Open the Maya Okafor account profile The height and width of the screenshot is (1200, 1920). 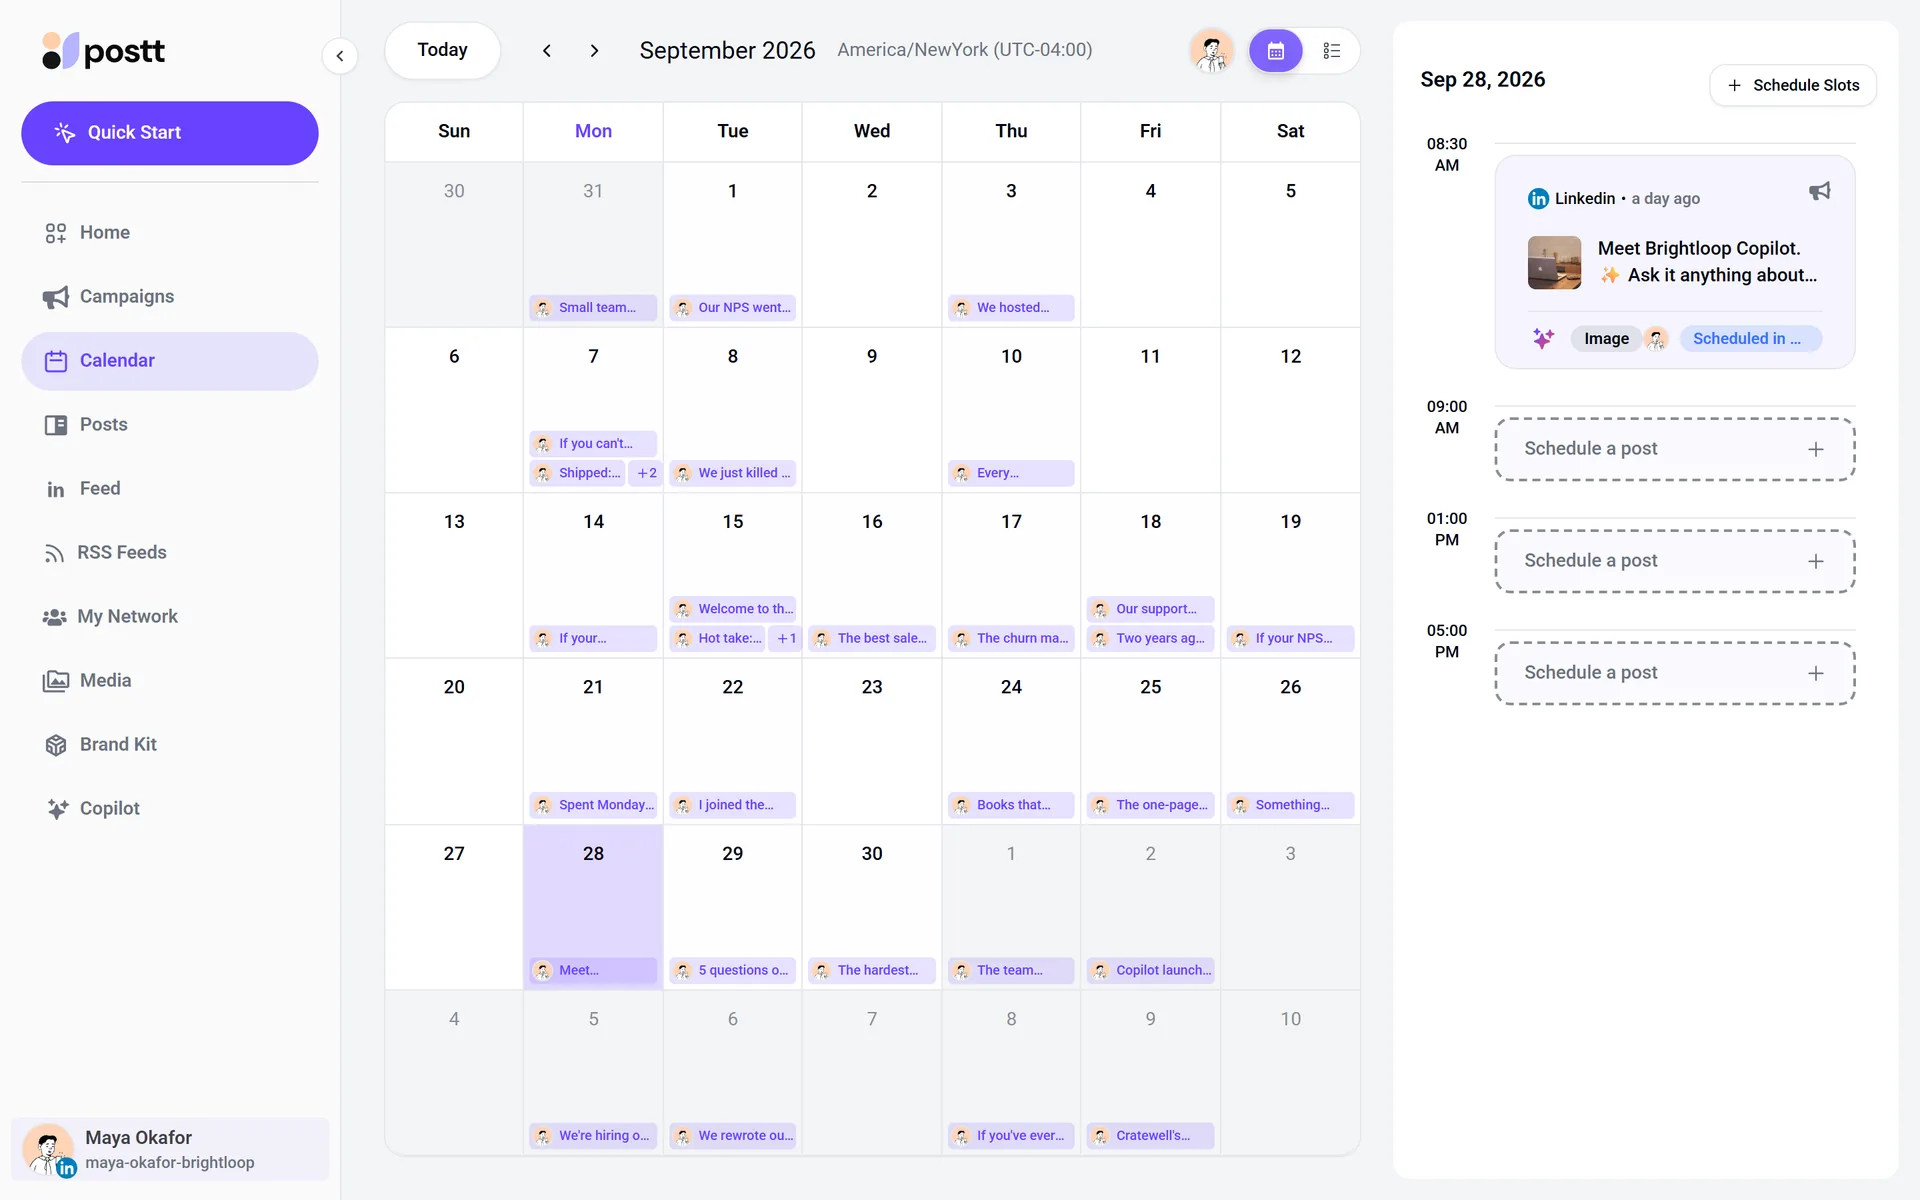(170, 1149)
